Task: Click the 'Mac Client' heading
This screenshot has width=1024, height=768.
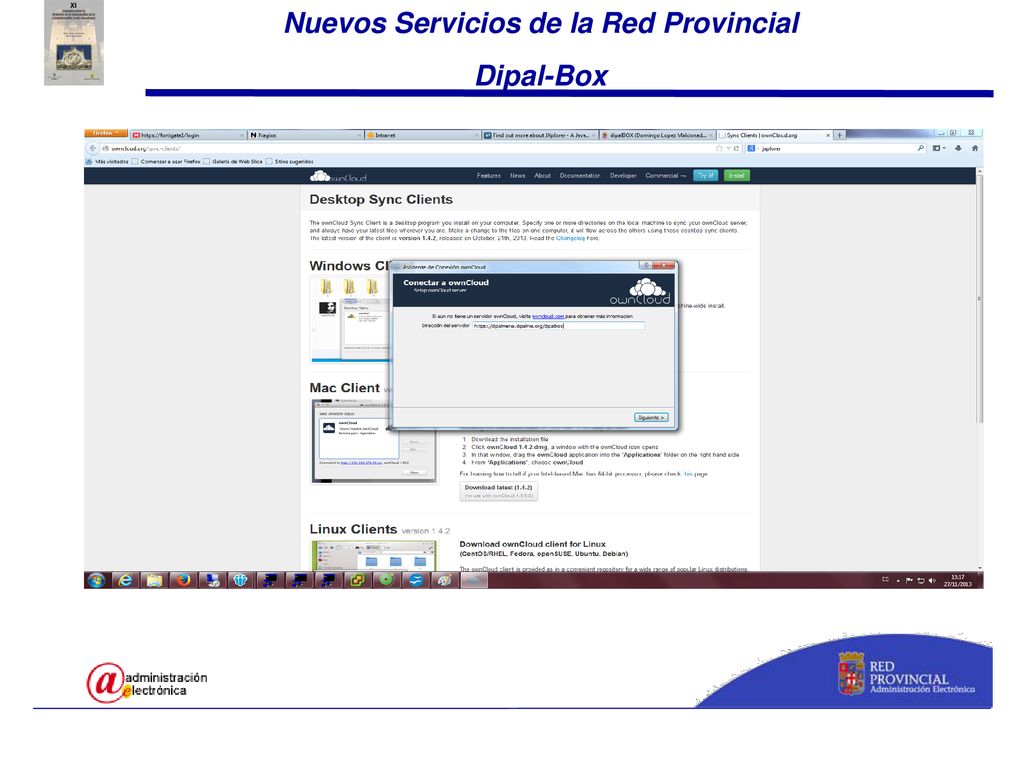Action: coord(344,388)
